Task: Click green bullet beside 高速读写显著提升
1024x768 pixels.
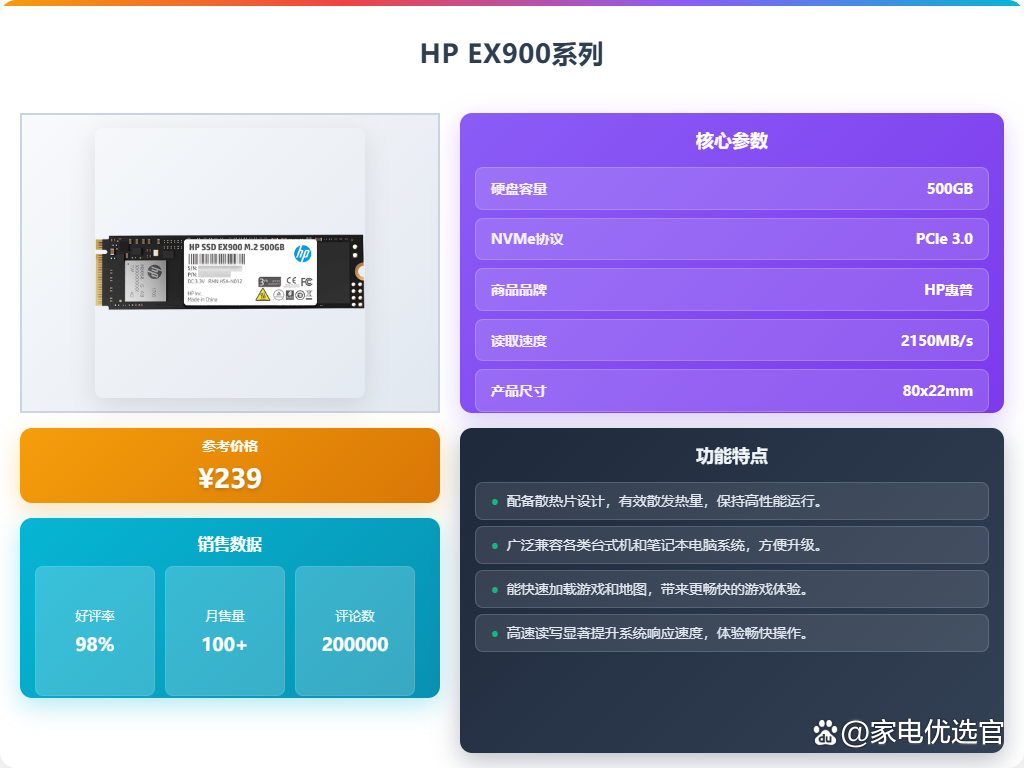Action: click(495, 633)
